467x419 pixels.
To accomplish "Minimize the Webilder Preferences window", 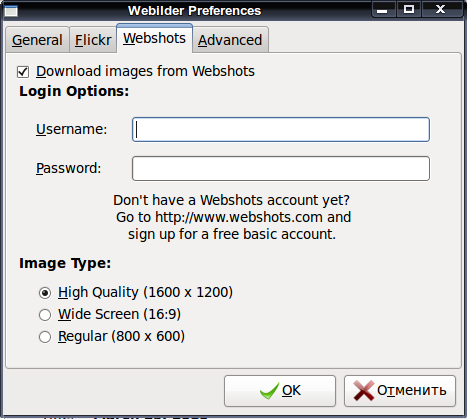I will click(382, 10).
